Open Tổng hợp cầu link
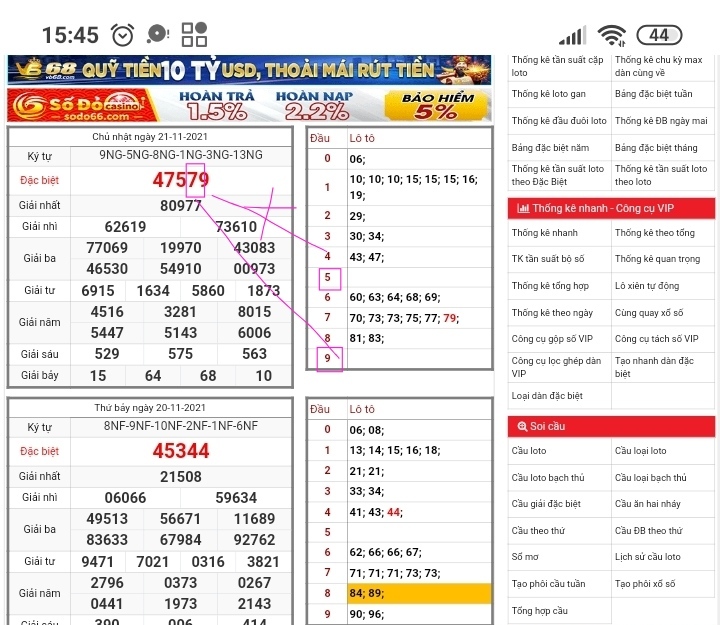720x625 pixels. (x=540, y=611)
